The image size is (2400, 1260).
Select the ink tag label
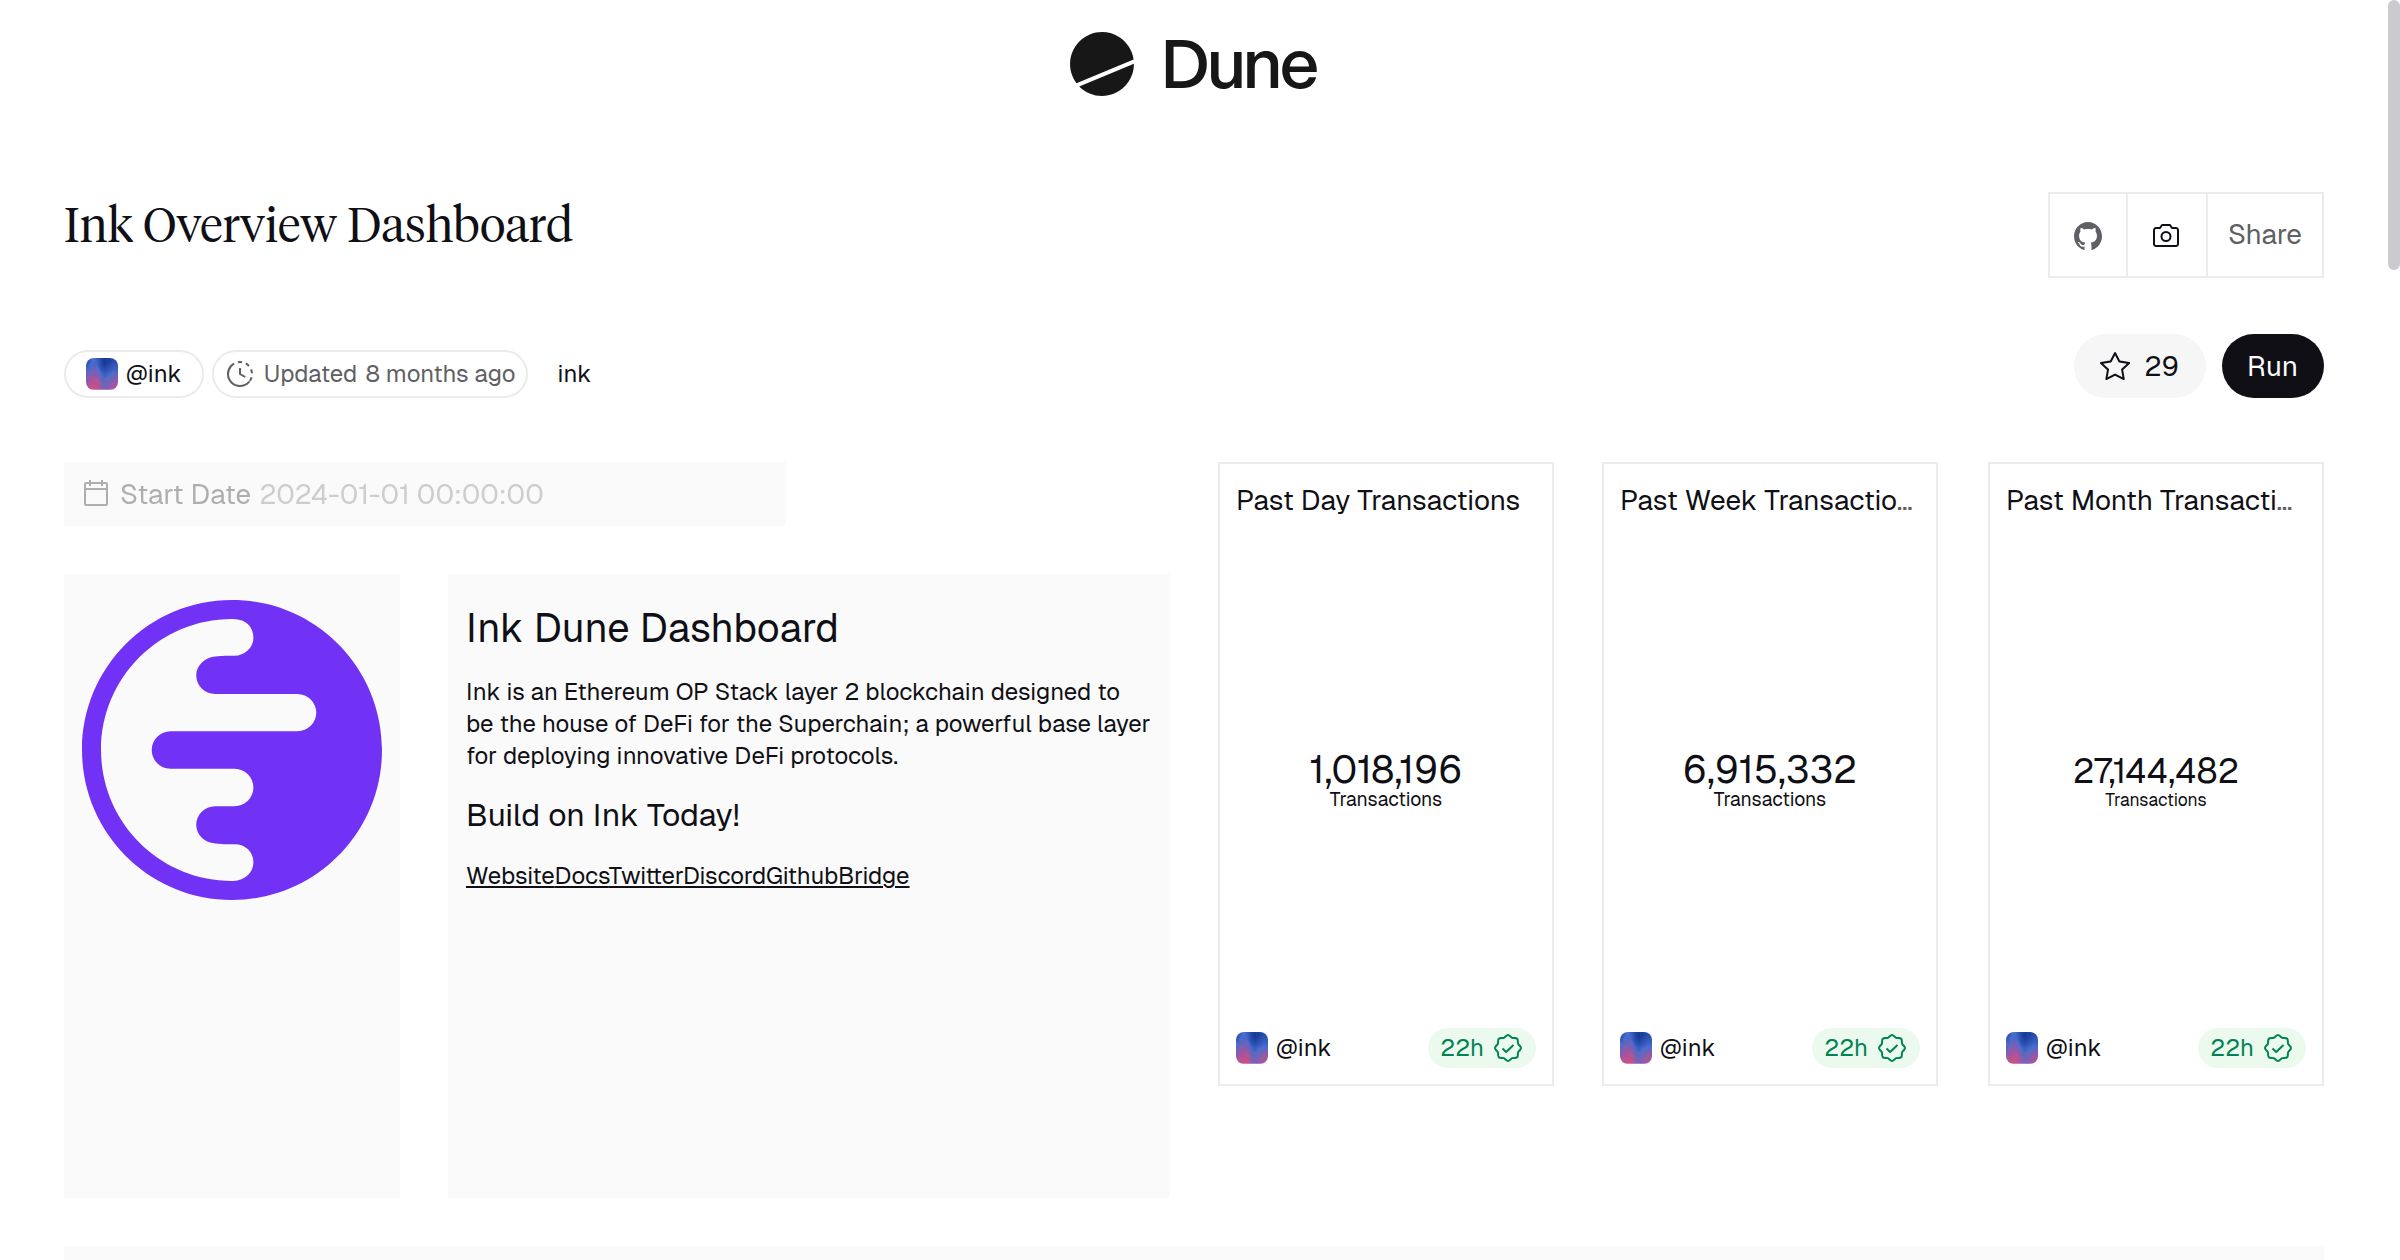[x=573, y=373]
